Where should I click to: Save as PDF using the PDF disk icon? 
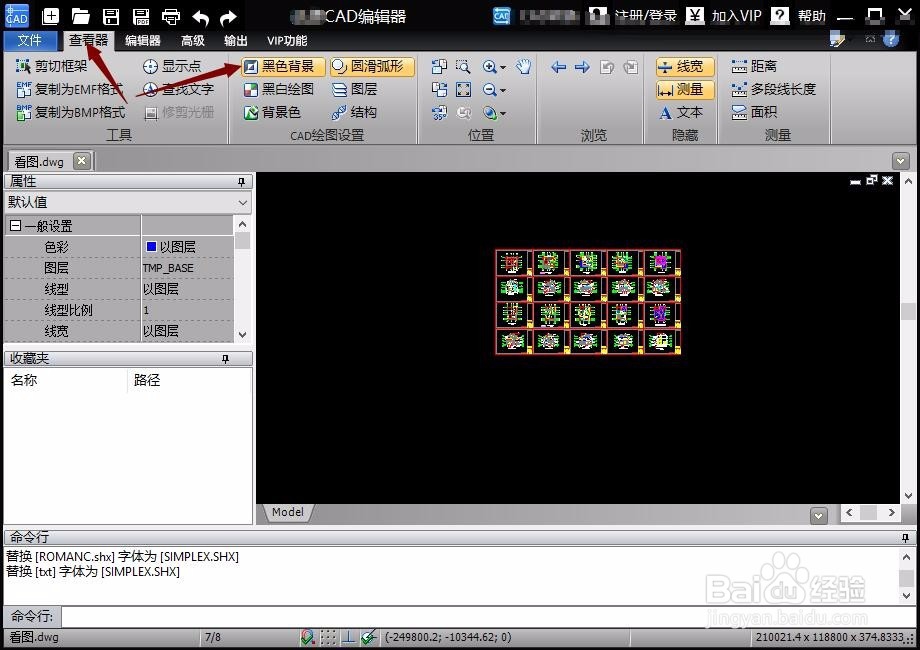(x=141, y=16)
